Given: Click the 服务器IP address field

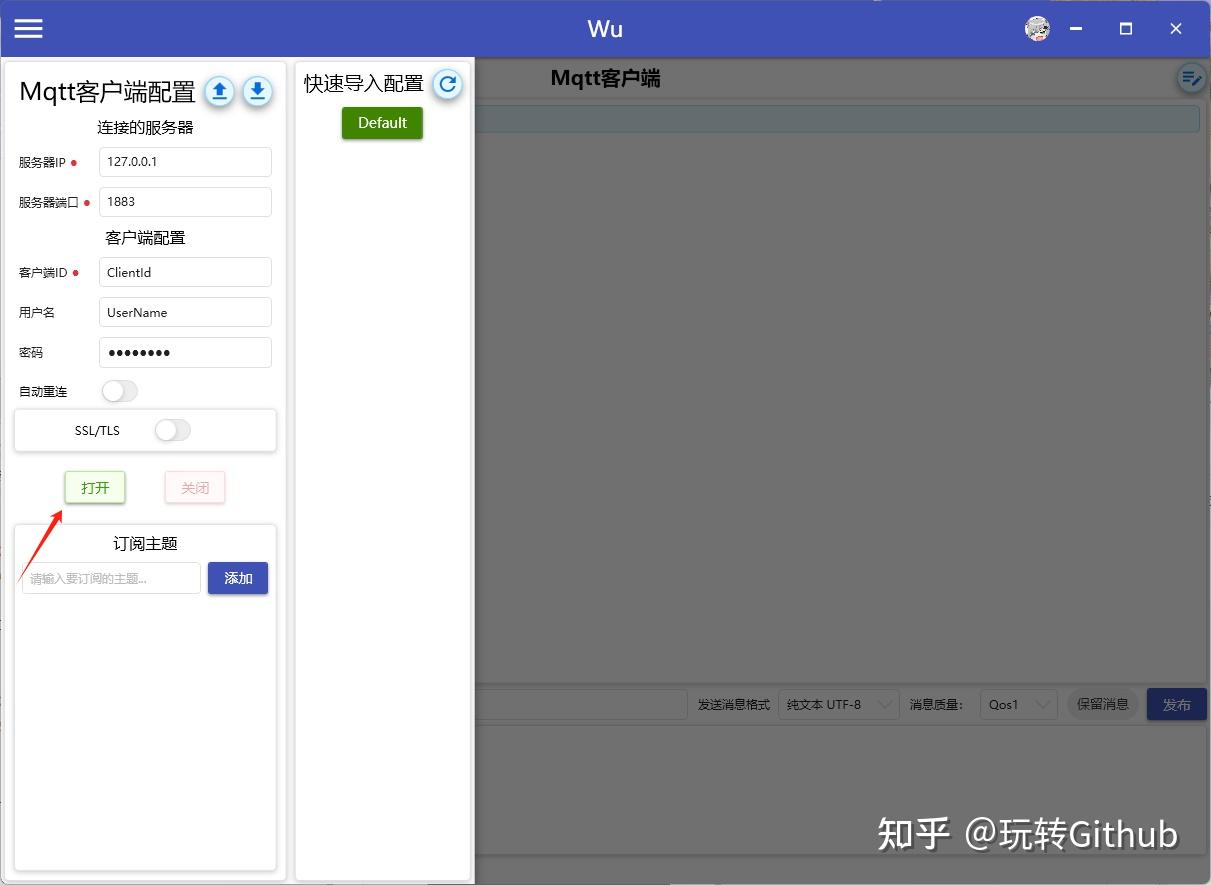Looking at the screenshot, I should 184,161.
